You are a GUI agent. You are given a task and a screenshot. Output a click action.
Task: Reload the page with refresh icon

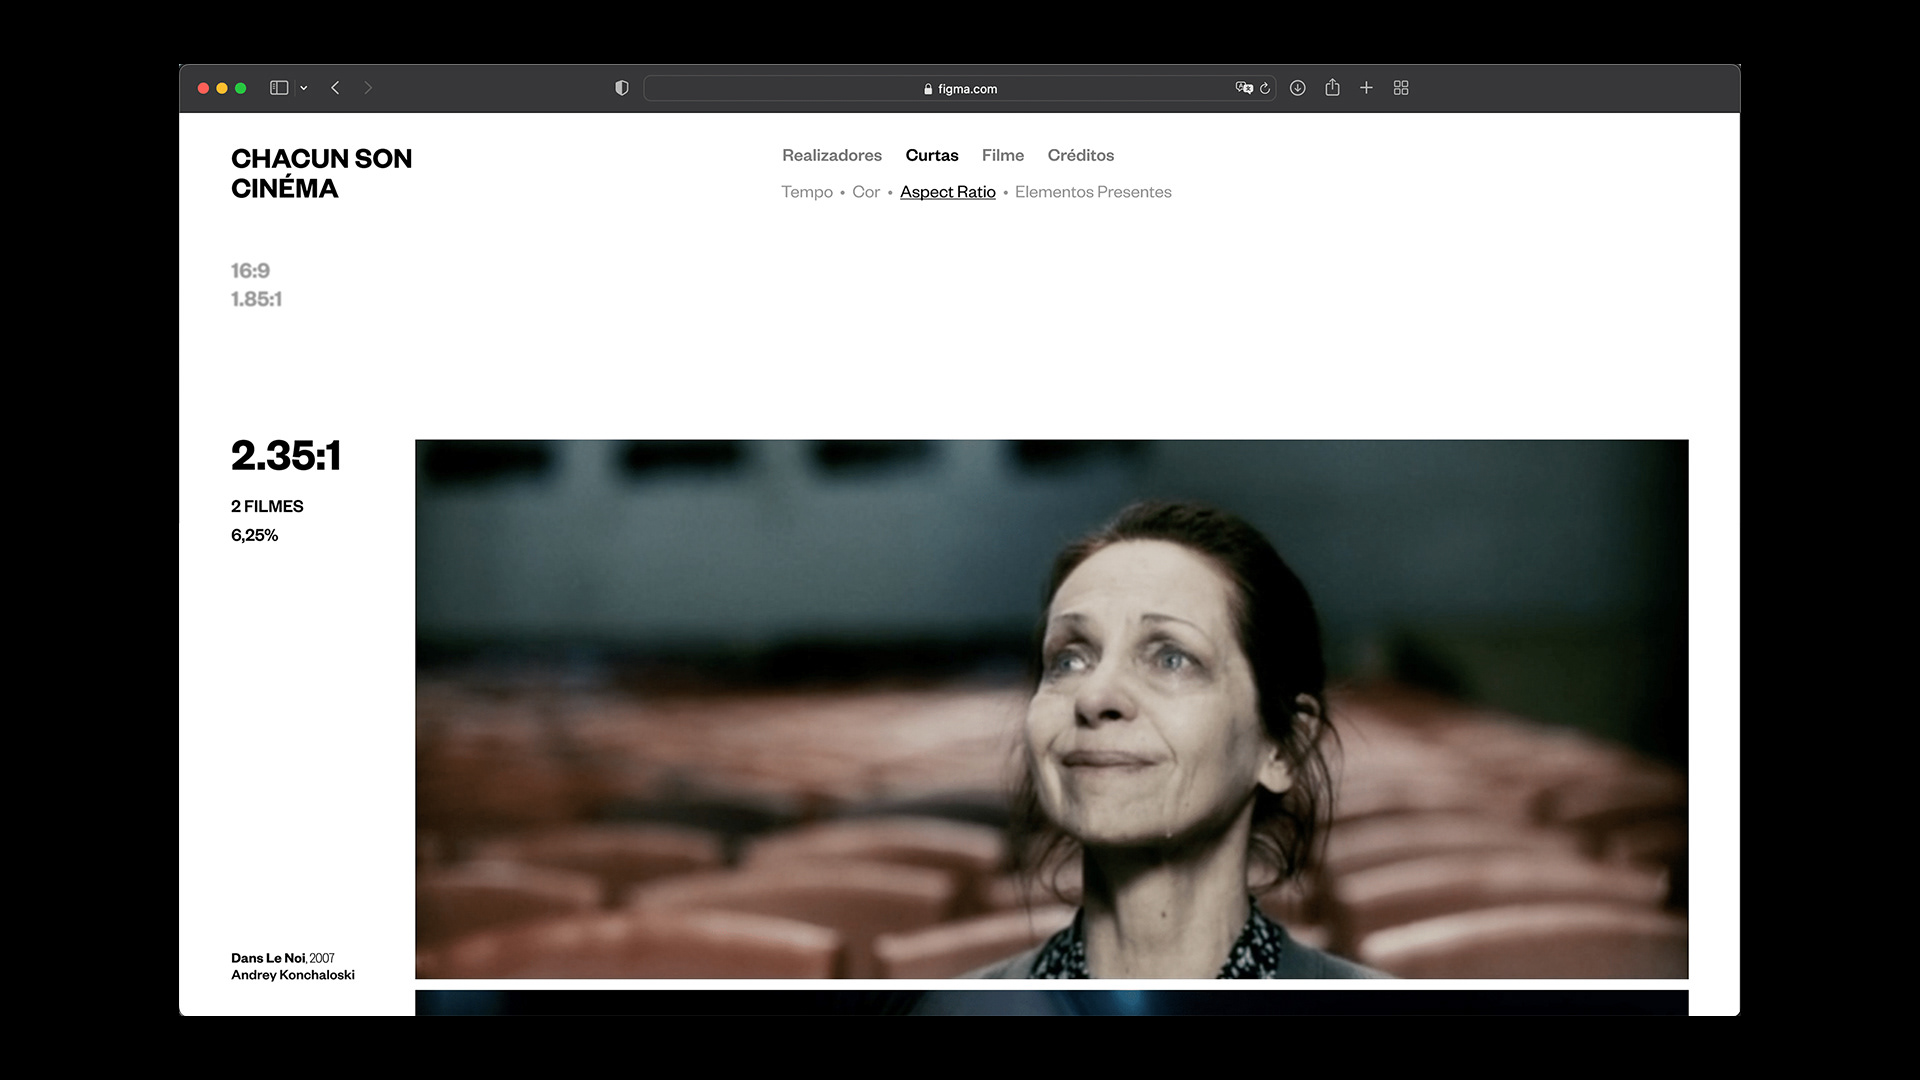tap(1265, 88)
